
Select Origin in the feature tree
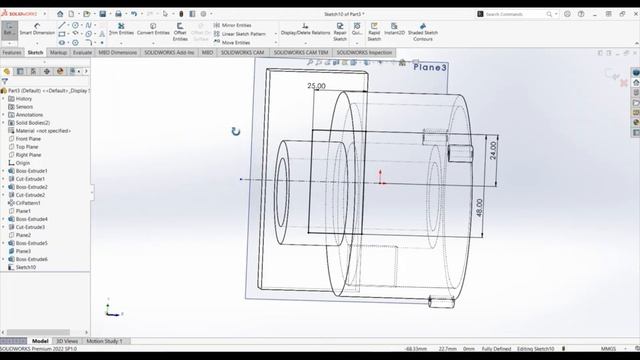19,163
